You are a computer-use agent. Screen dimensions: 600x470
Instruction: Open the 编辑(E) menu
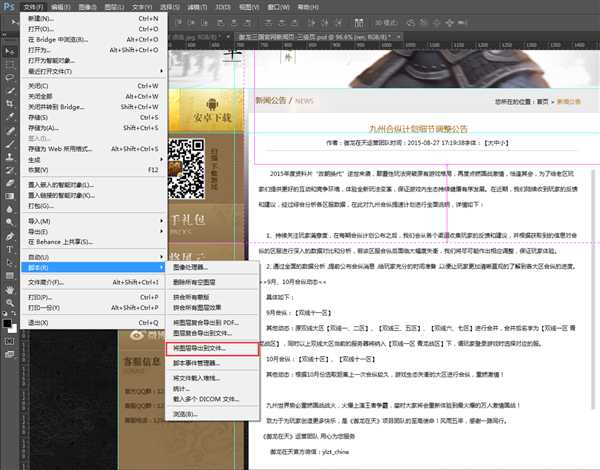(60, 7)
